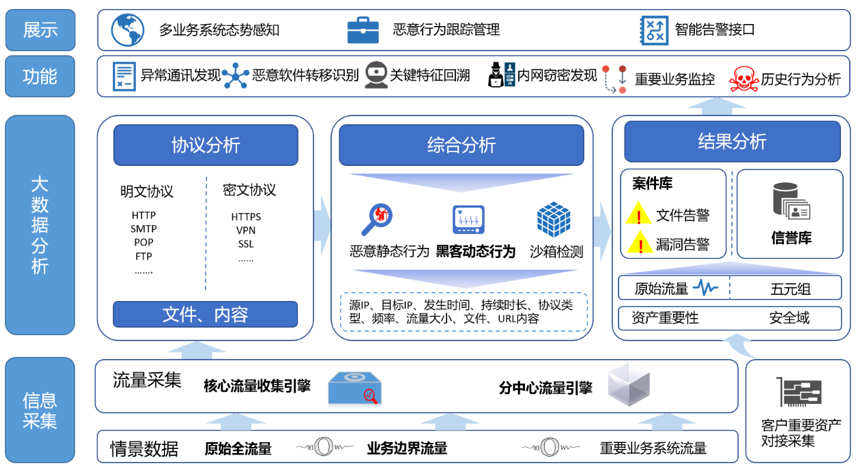865x471 pixels.
Task: Click the document icon next to 异常通讯发现
Action: pyautogui.click(x=124, y=76)
